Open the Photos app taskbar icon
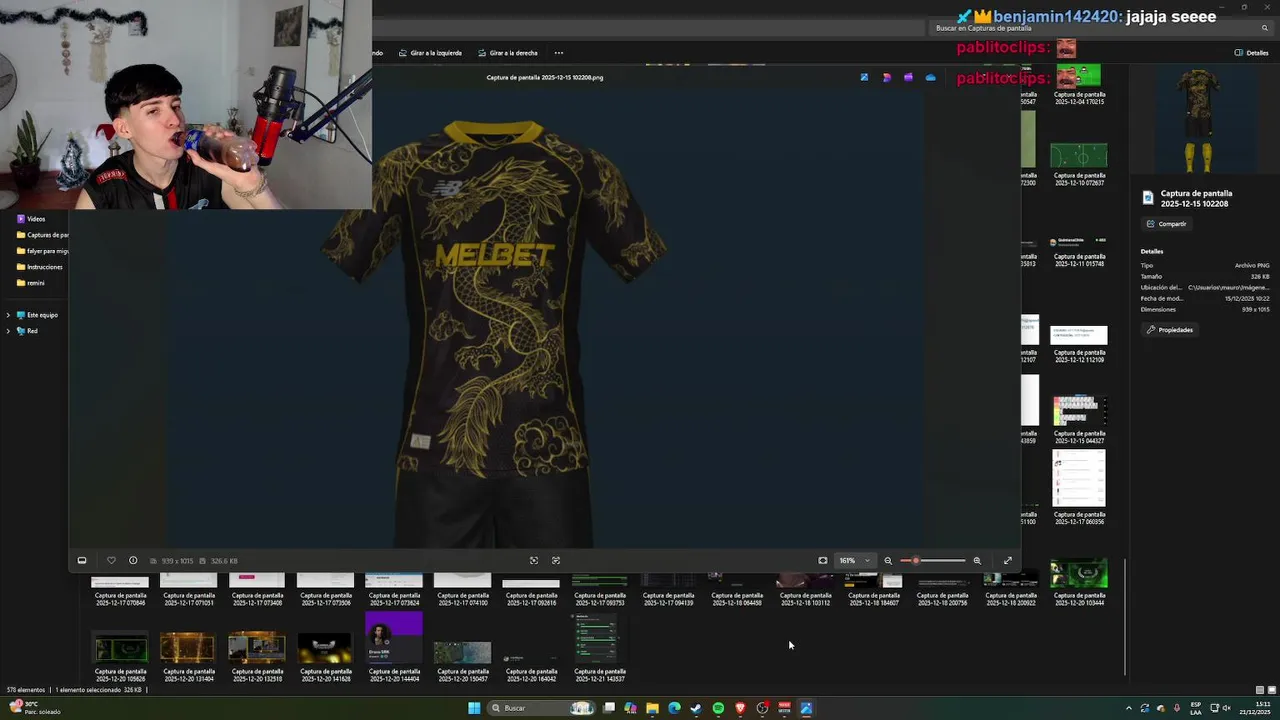The width and height of the screenshot is (1280, 720). (x=806, y=708)
